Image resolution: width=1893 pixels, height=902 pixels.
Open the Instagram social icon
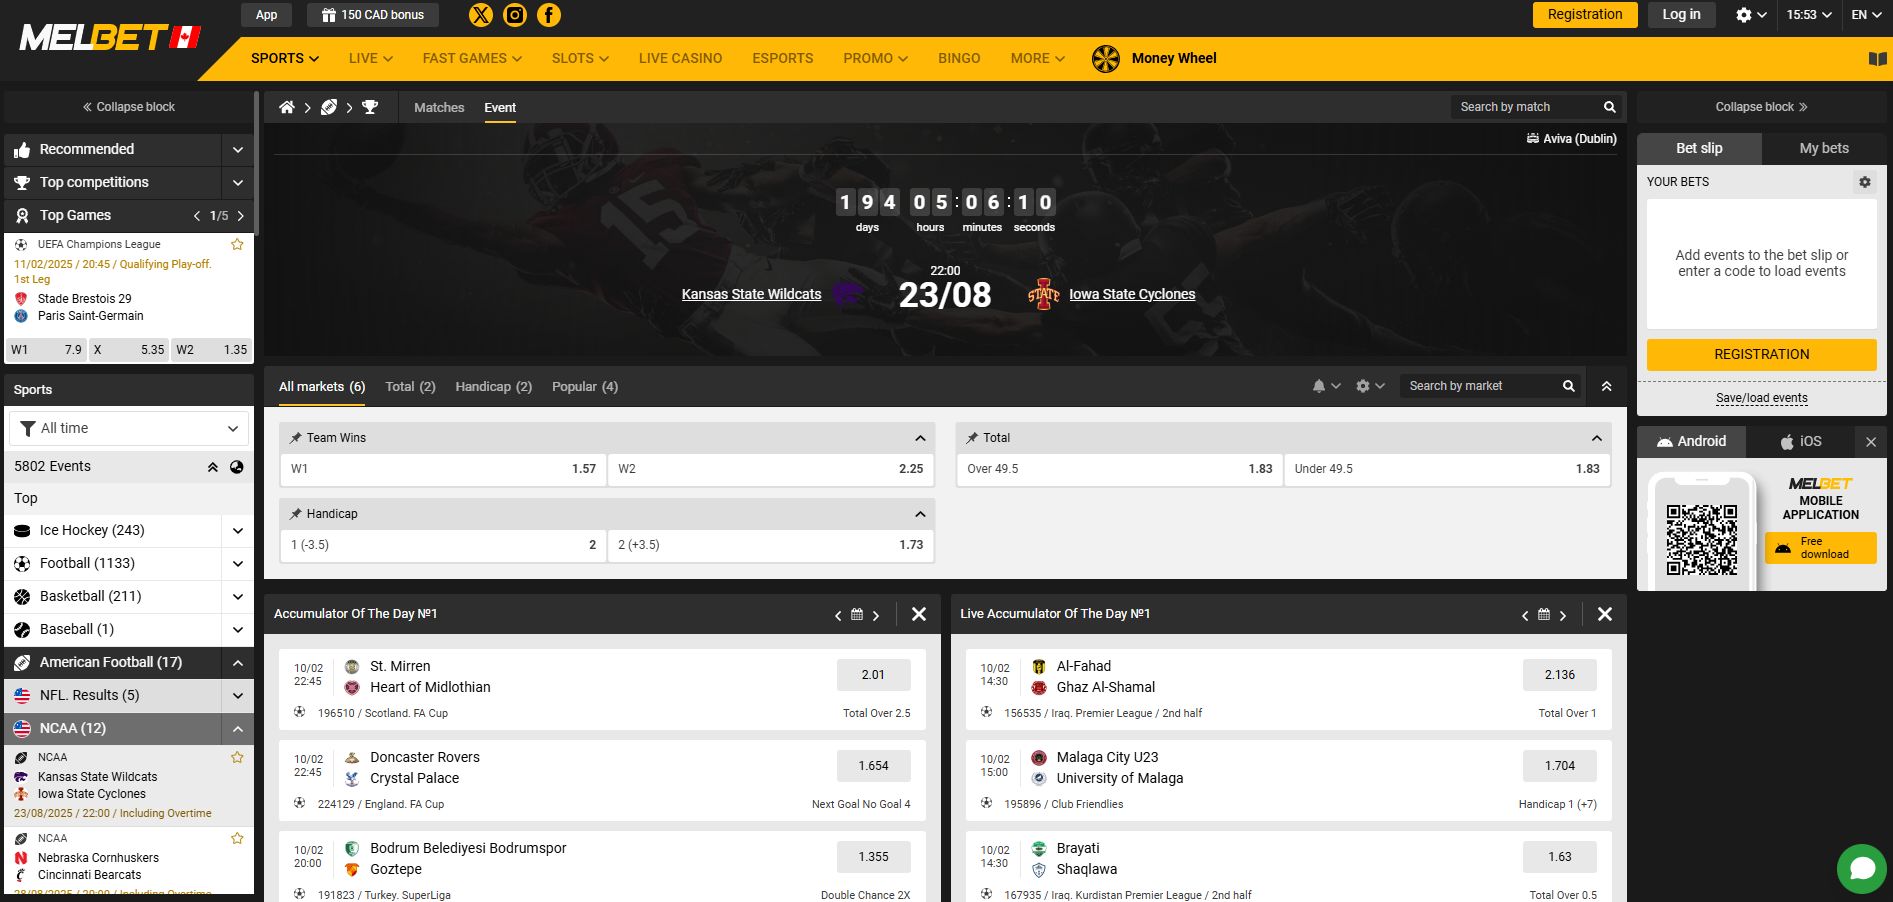pyautogui.click(x=515, y=15)
